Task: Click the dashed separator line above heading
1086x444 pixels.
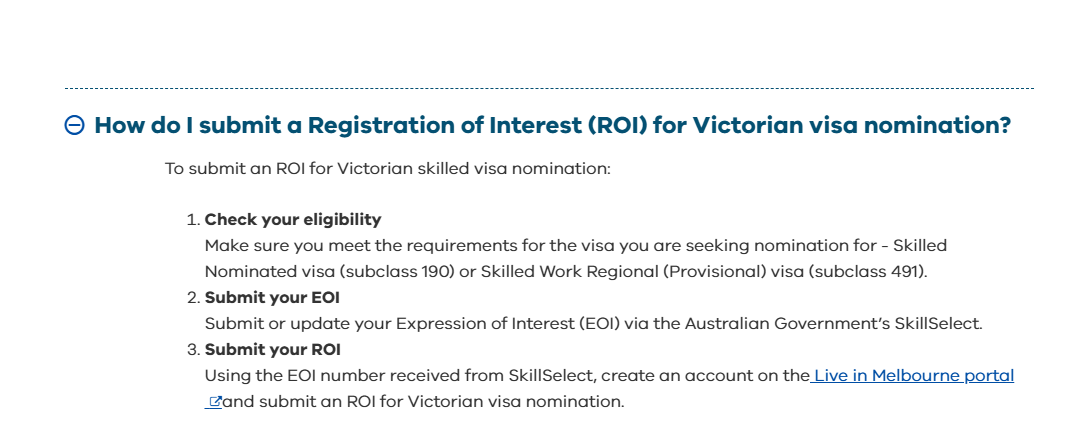Action: coord(549,89)
